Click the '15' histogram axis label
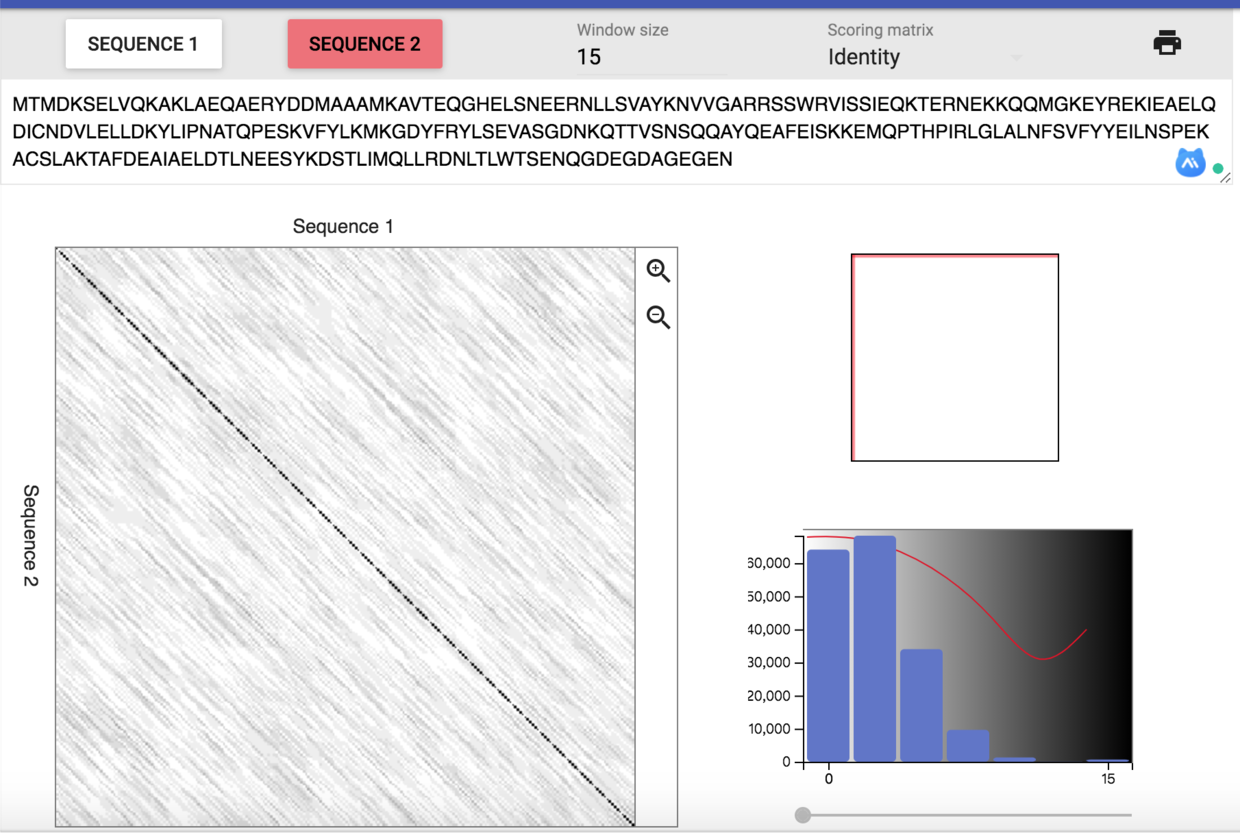The height and width of the screenshot is (833, 1240). click(1108, 779)
